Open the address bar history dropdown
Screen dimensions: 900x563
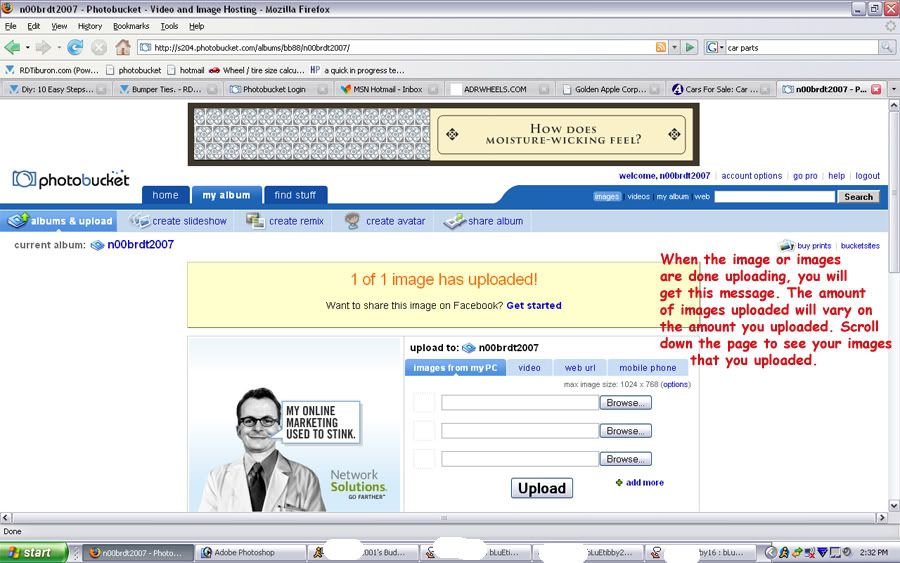click(x=674, y=47)
